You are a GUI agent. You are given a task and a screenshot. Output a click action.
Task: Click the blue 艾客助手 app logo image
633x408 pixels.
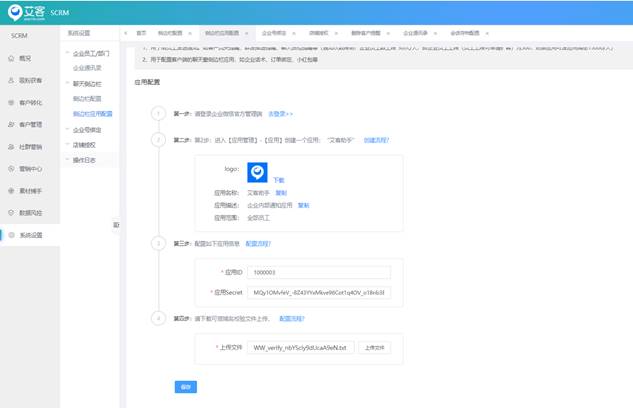257,172
